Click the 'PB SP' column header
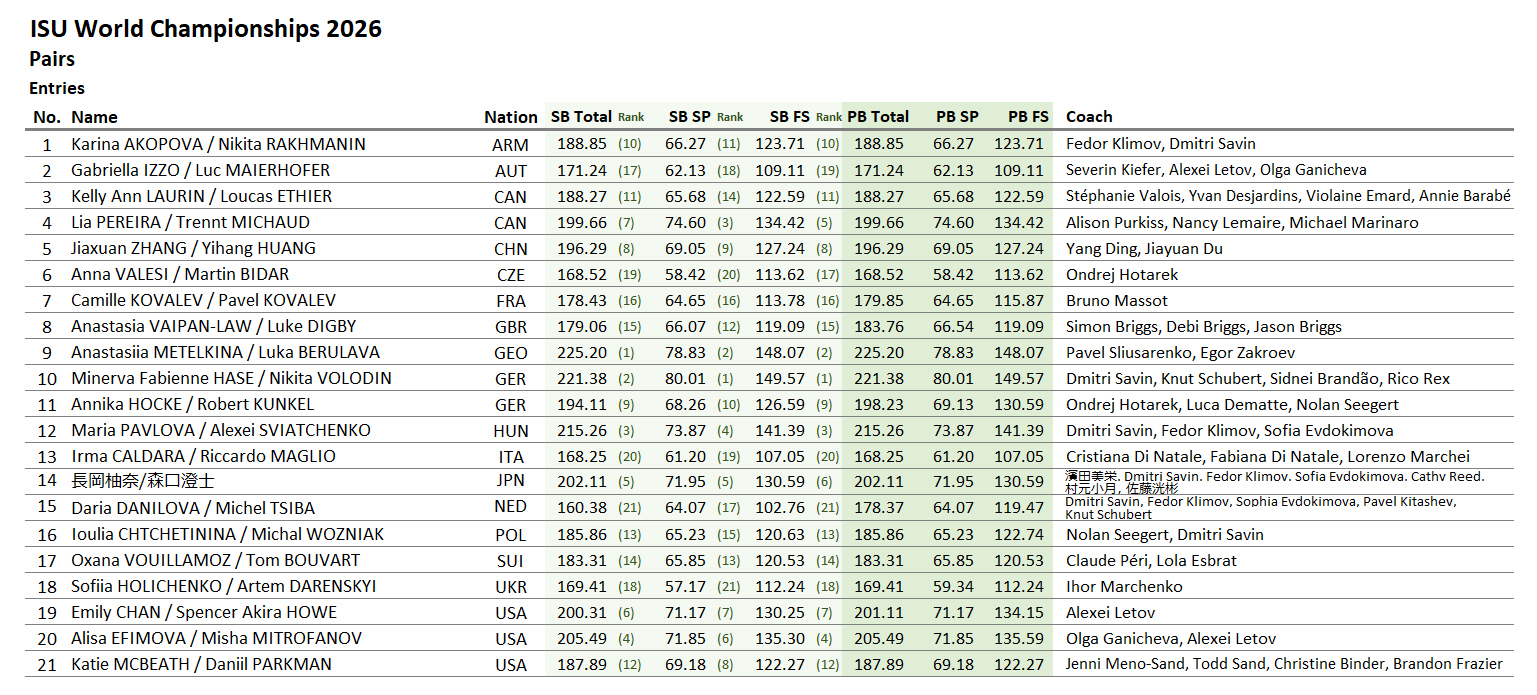The height and width of the screenshot is (695, 1537). click(957, 117)
